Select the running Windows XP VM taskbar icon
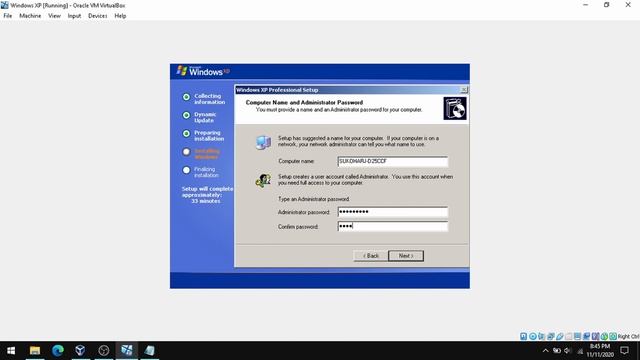This screenshot has width=640, height=360. [x=127, y=350]
